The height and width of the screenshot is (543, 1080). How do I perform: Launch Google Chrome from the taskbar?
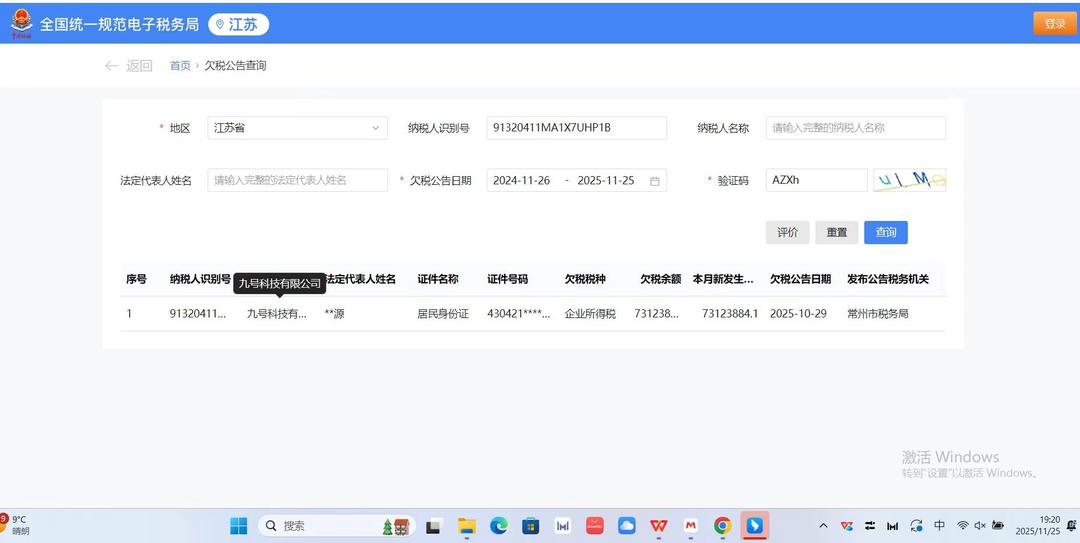click(722, 526)
